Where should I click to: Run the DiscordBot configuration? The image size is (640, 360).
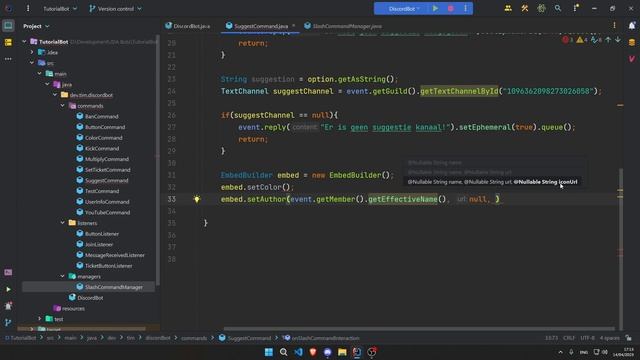pyautogui.click(x=435, y=9)
